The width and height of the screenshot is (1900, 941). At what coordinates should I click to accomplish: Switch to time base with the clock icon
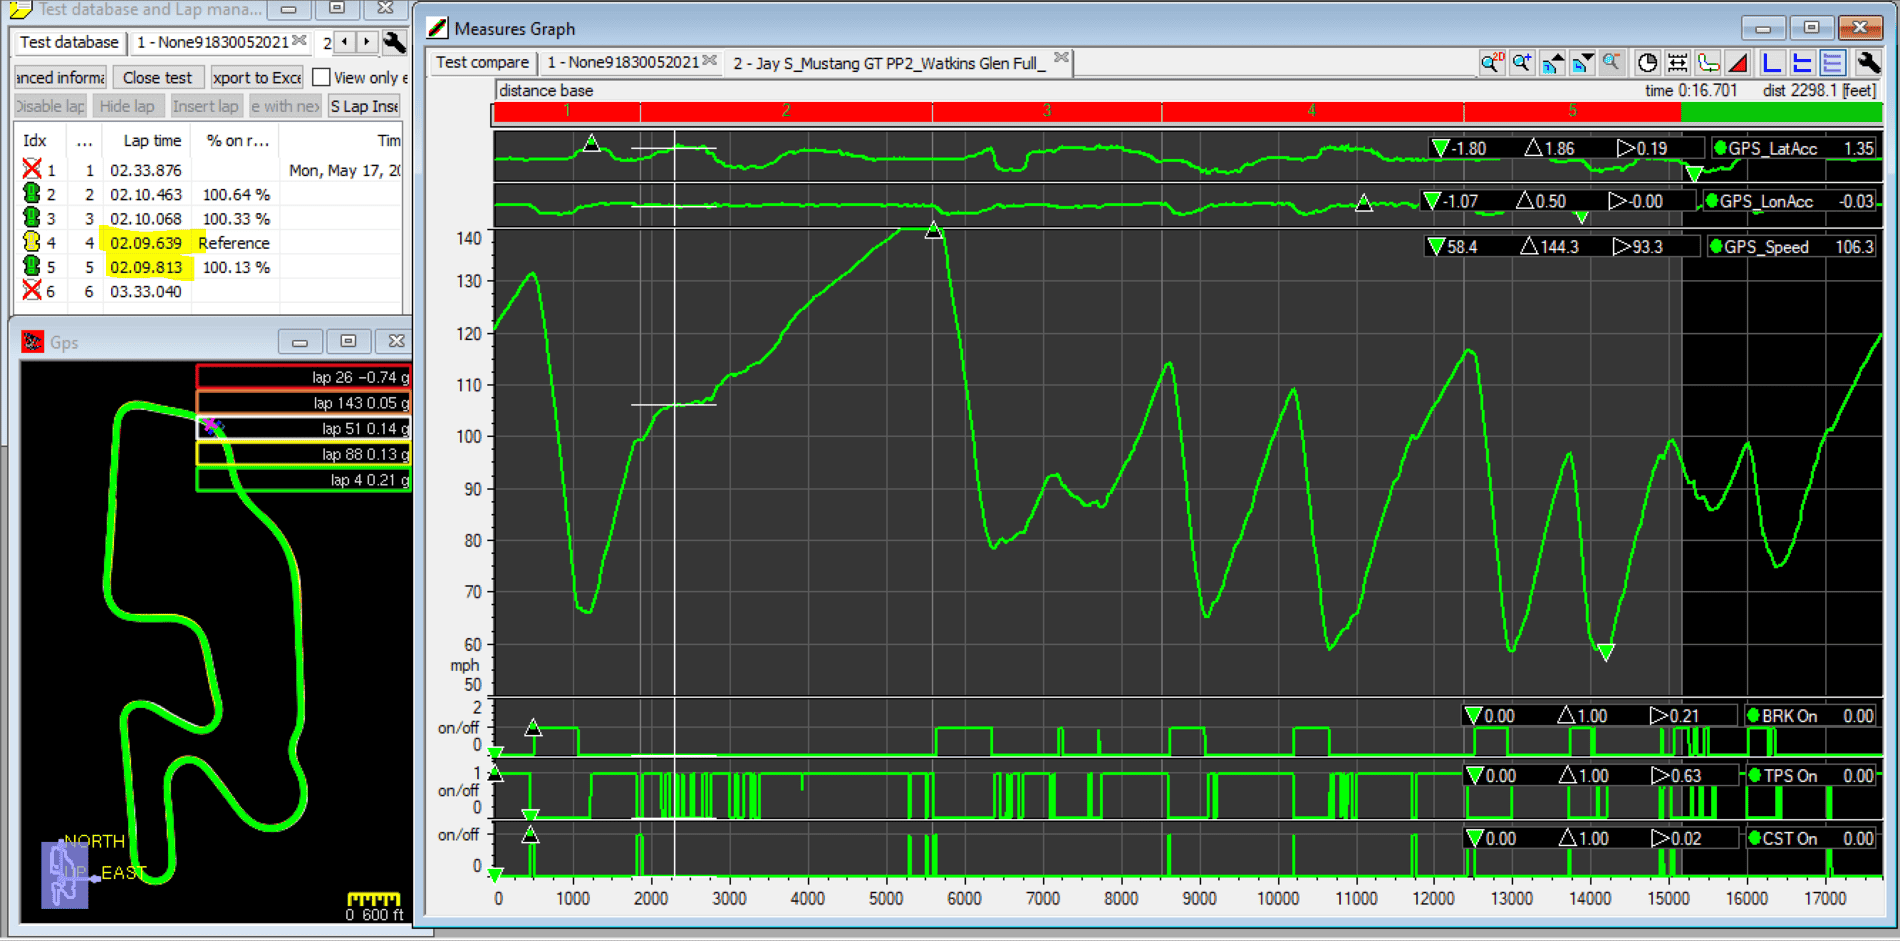click(x=1647, y=63)
